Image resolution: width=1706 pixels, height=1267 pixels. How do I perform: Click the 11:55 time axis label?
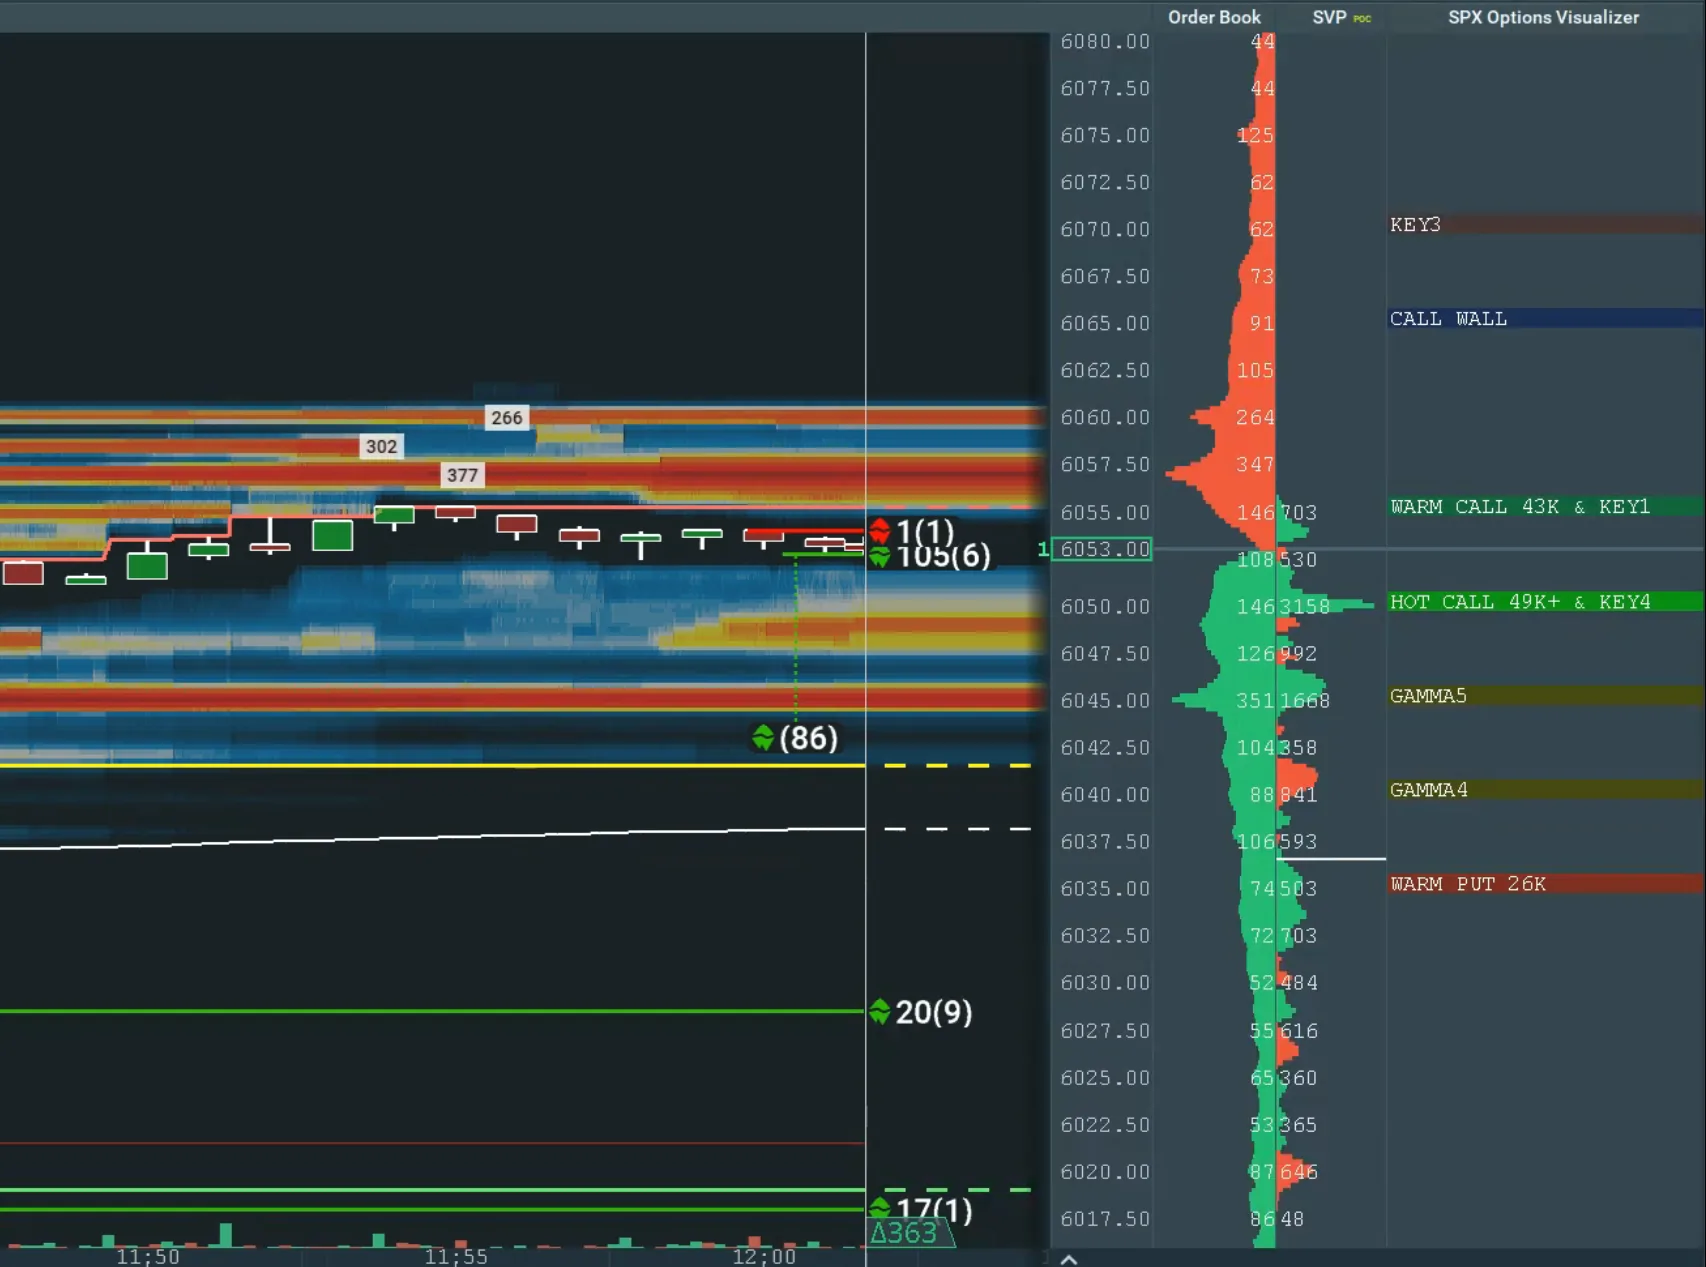[x=456, y=1256]
